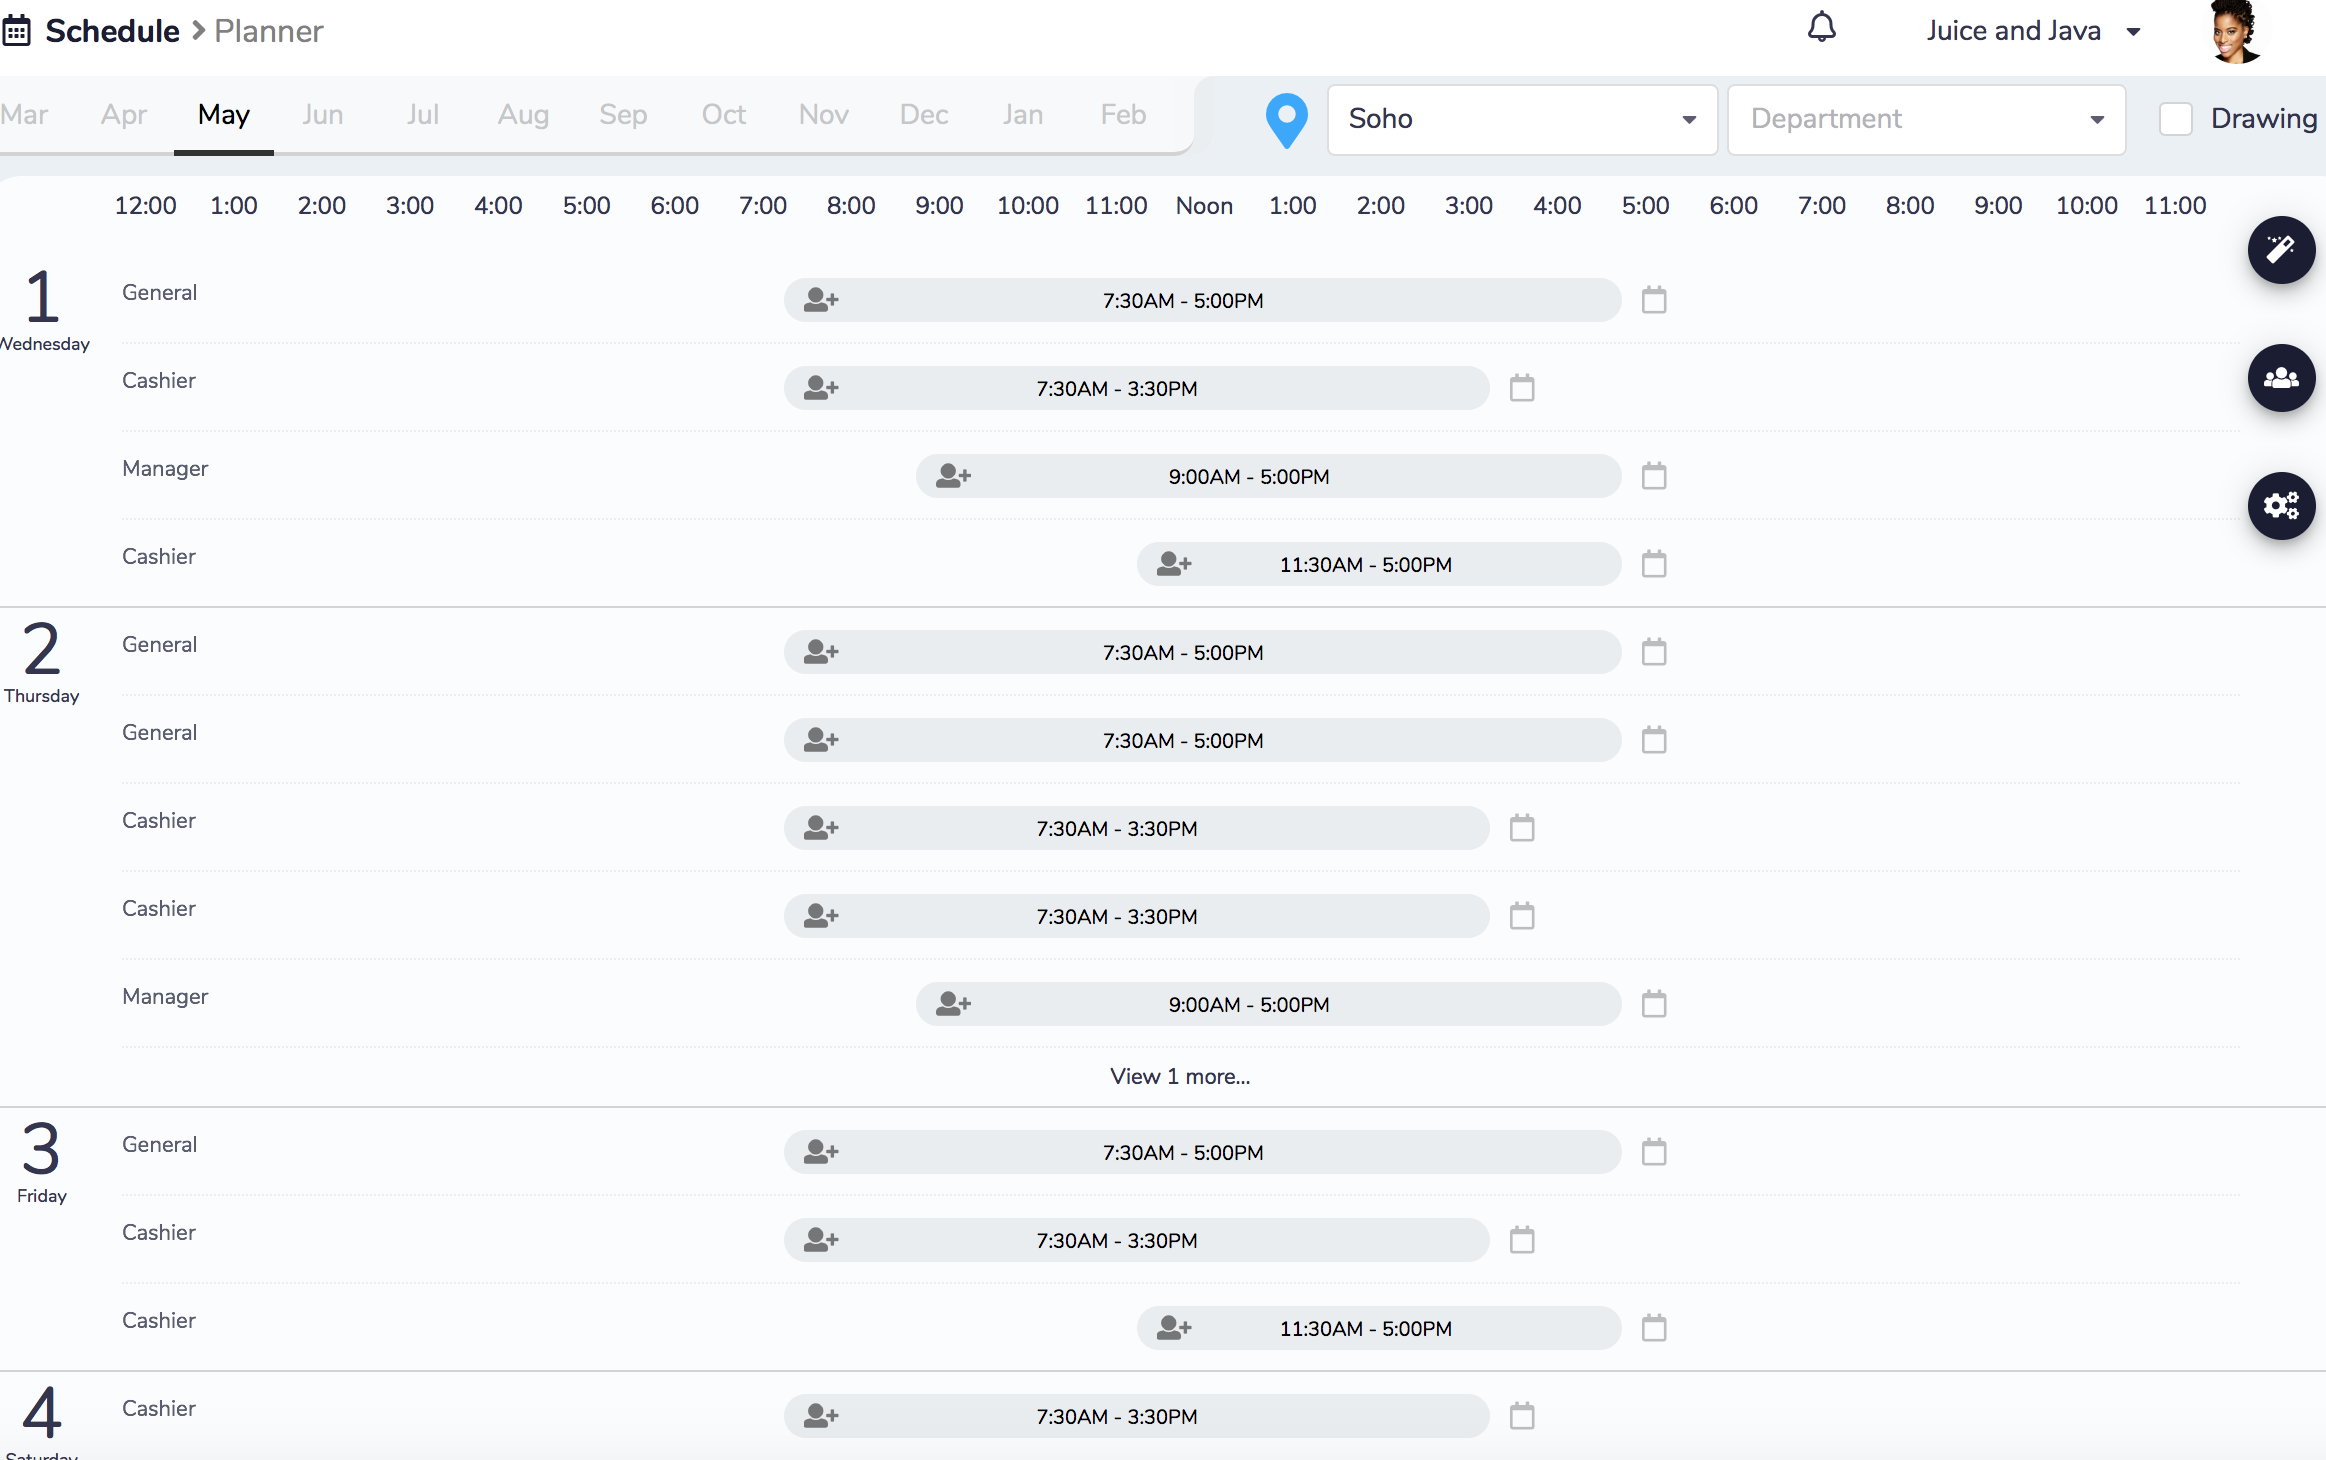Click the View 1 more link
Viewport: 2326px width, 1460px height.
tap(1180, 1076)
